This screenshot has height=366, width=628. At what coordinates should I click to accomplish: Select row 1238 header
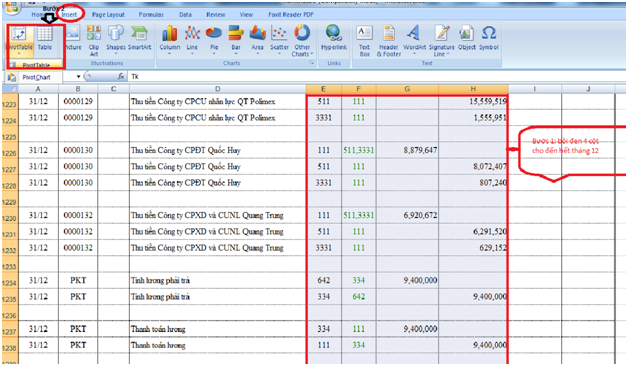pos(10,346)
